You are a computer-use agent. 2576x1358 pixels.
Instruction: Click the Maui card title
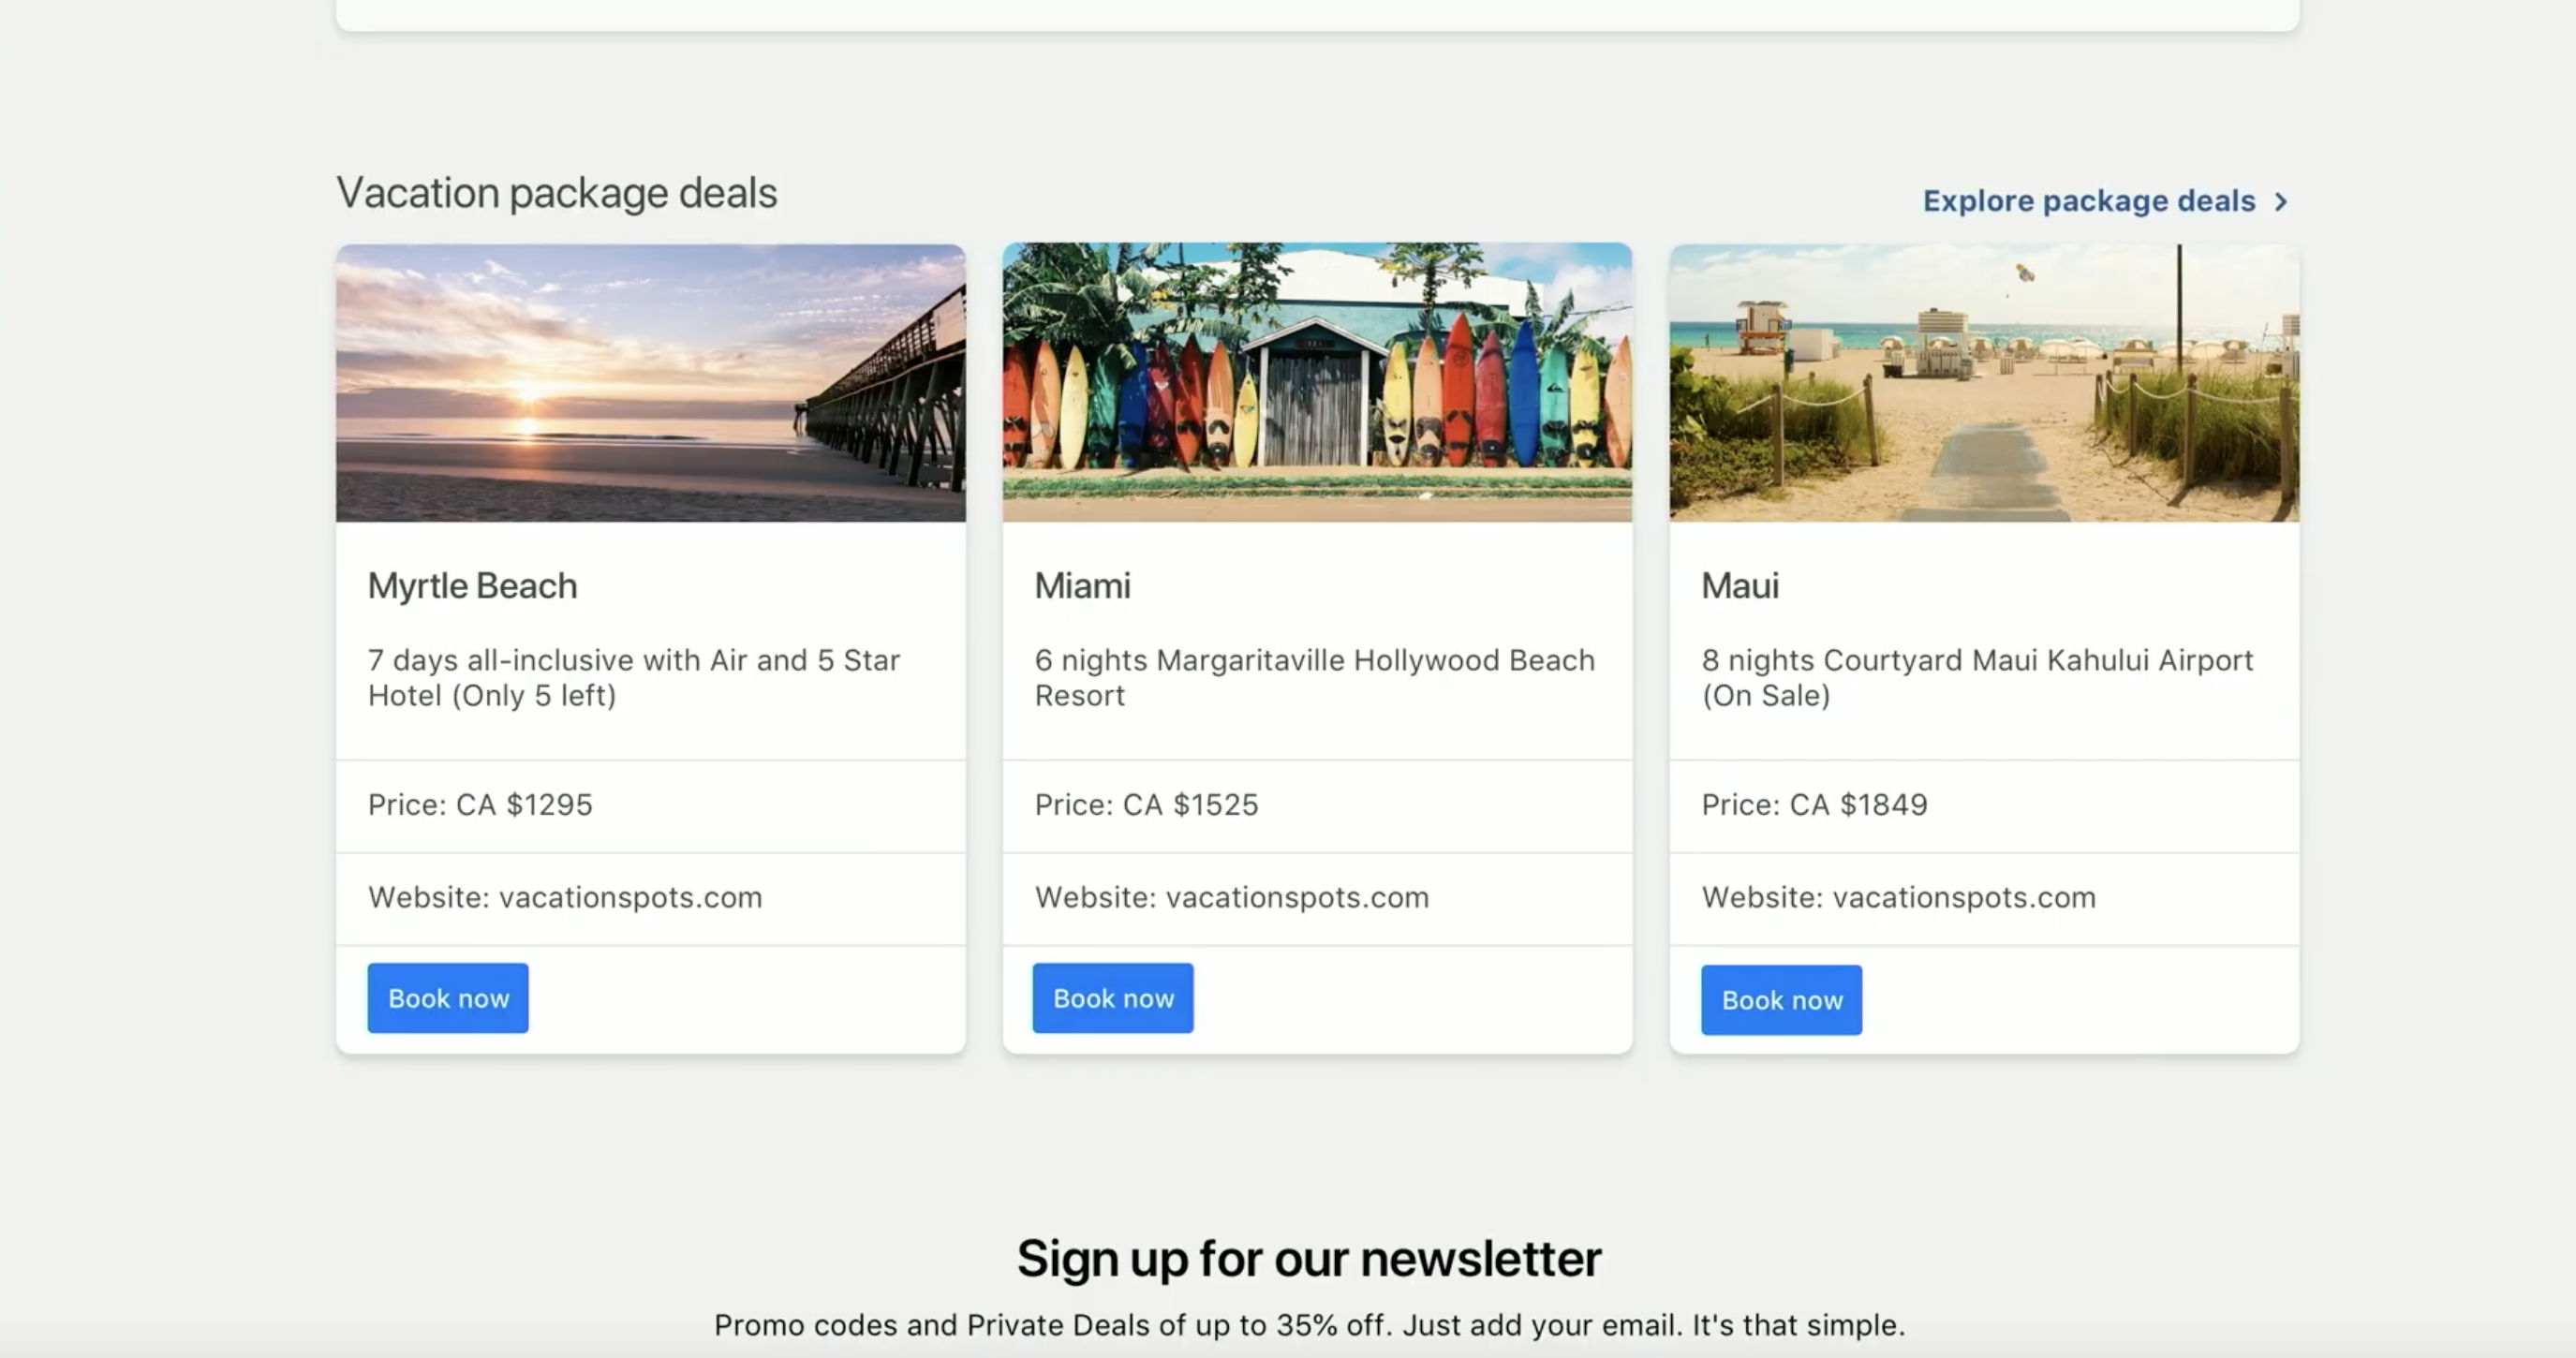1740,586
